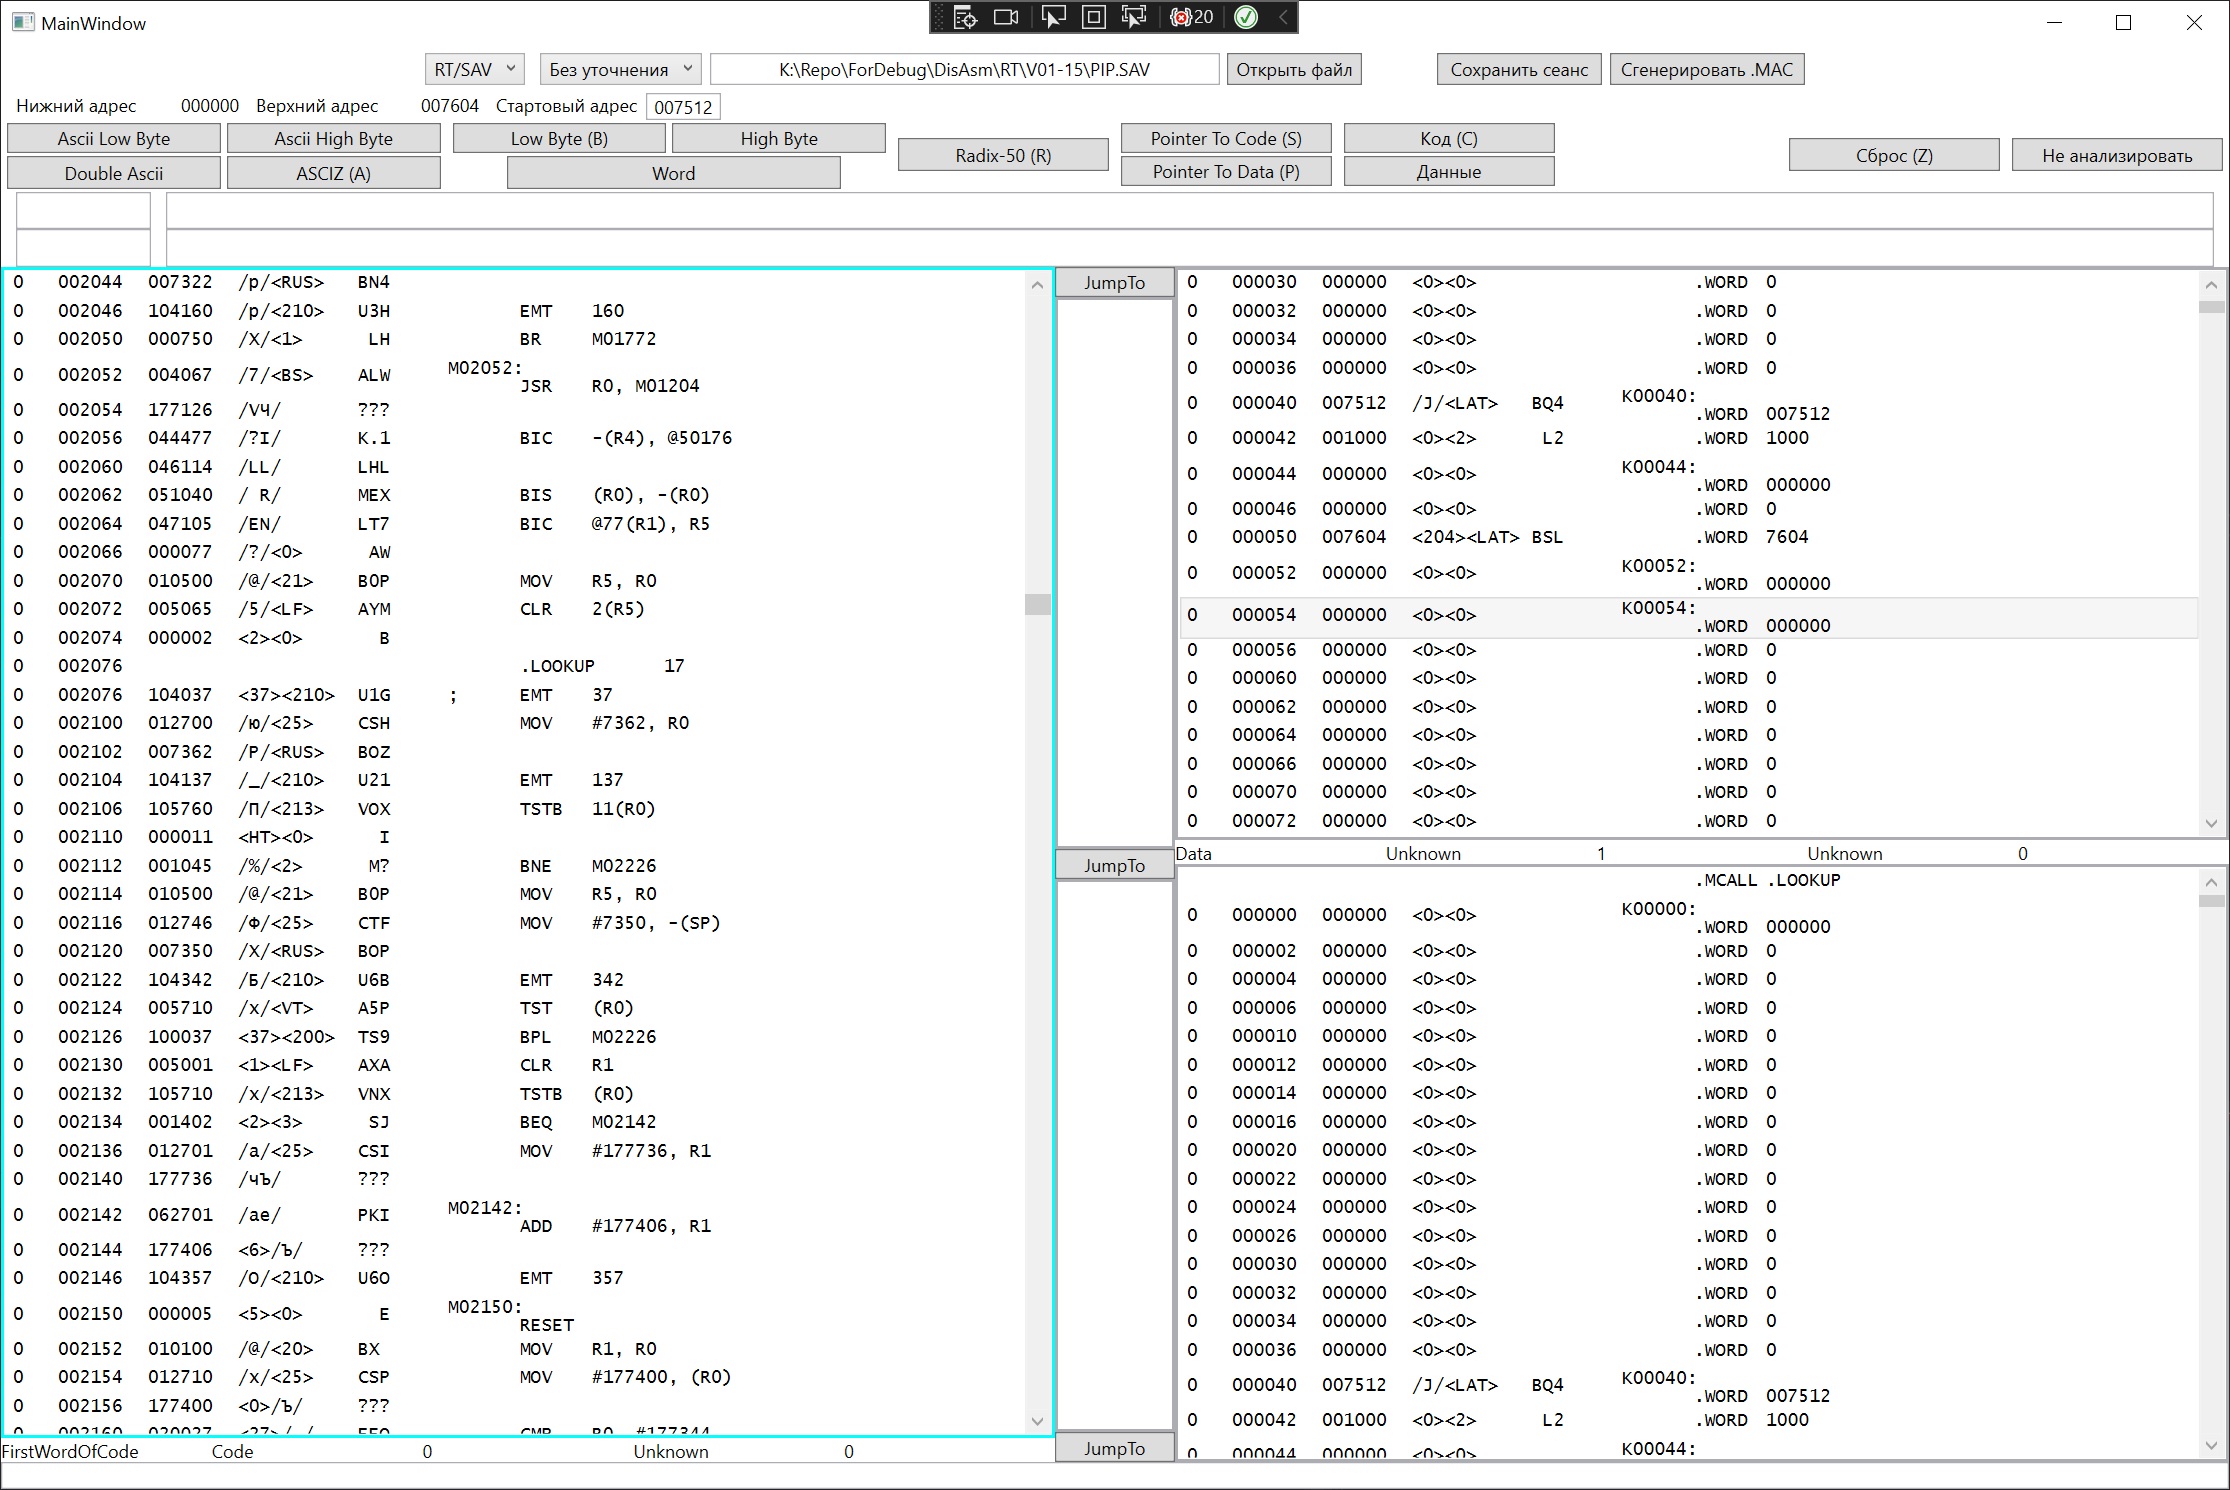Click the green checkmark Hot Reload icon

coord(1245,17)
